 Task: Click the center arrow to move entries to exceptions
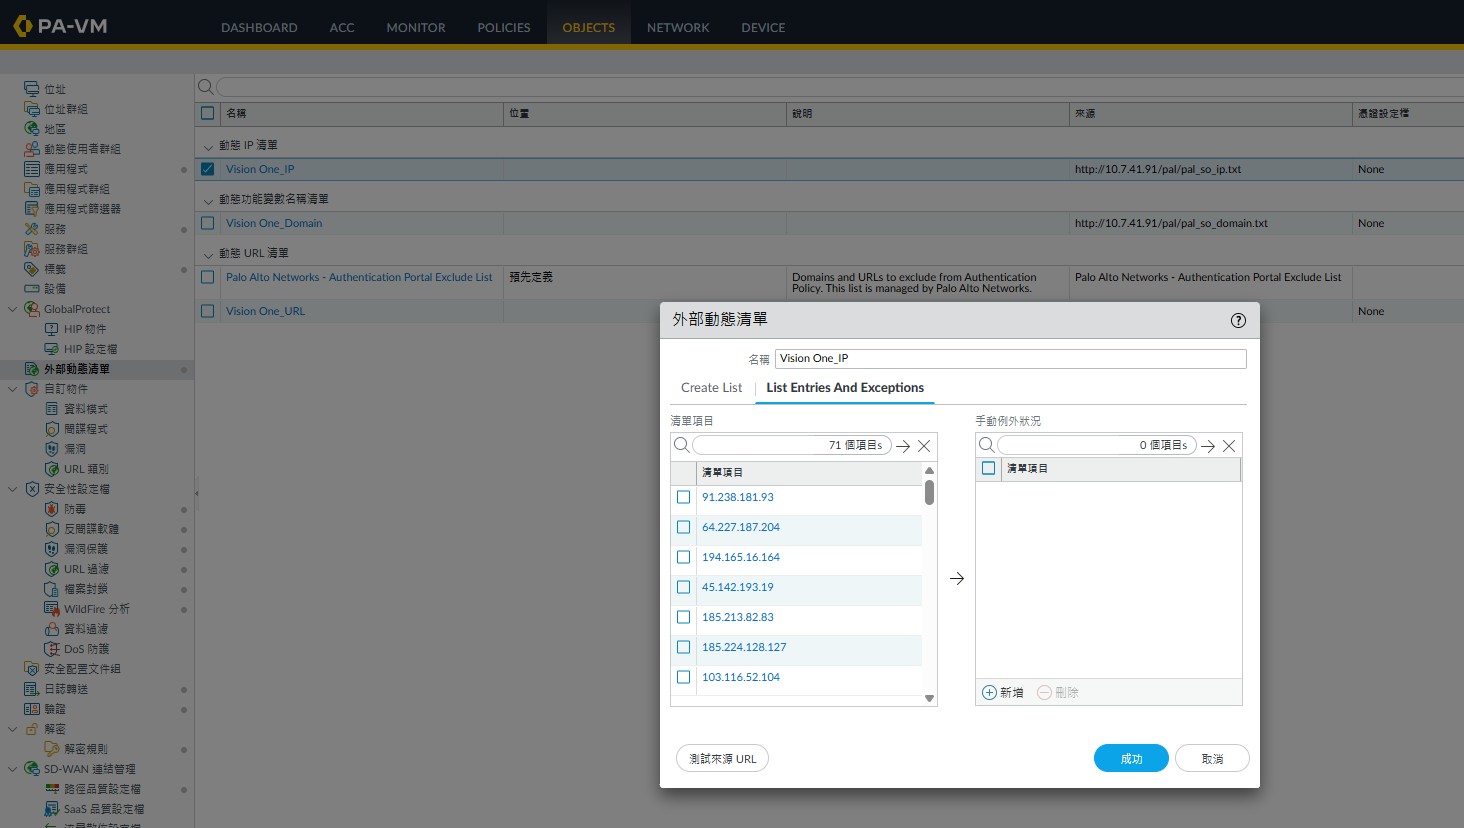tap(957, 579)
